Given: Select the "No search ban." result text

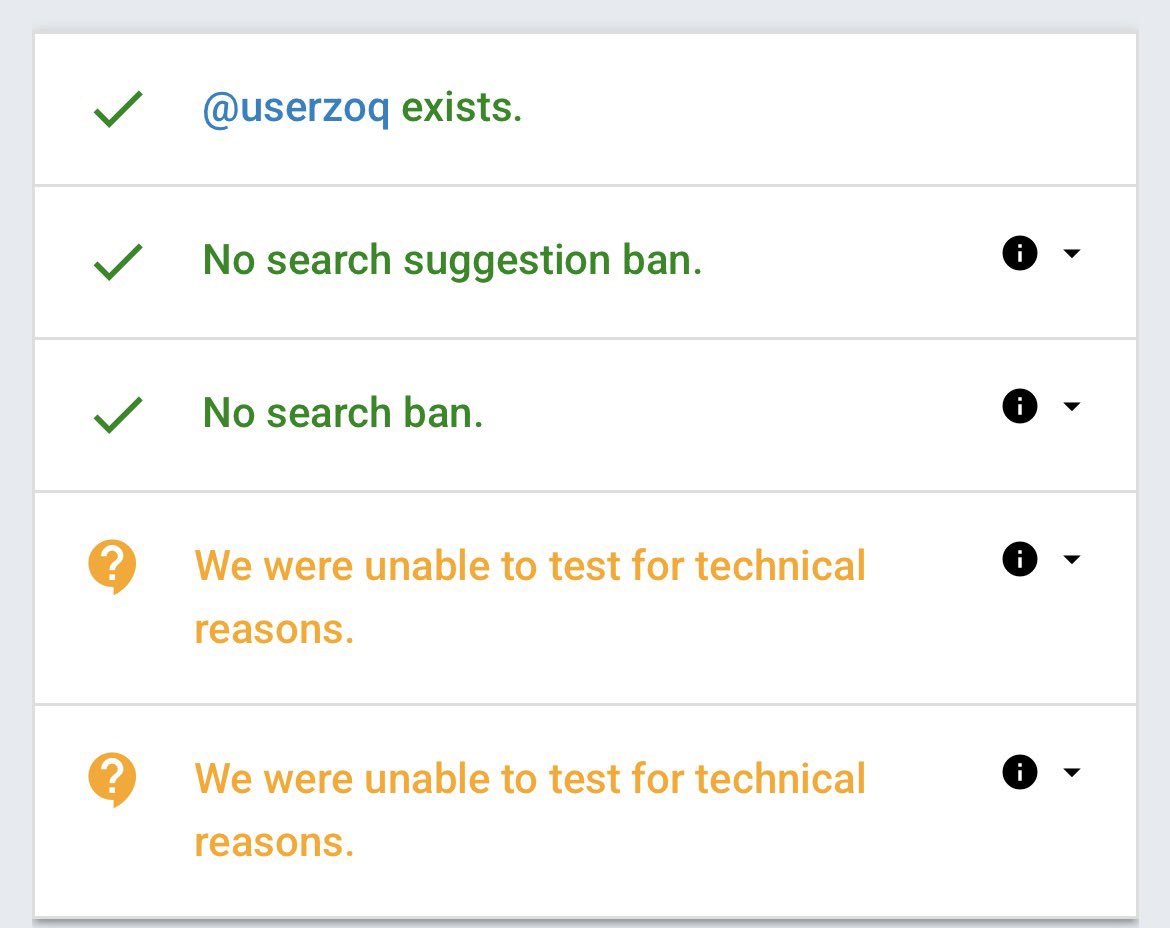Looking at the screenshot, I should click(x=342, y=413).
